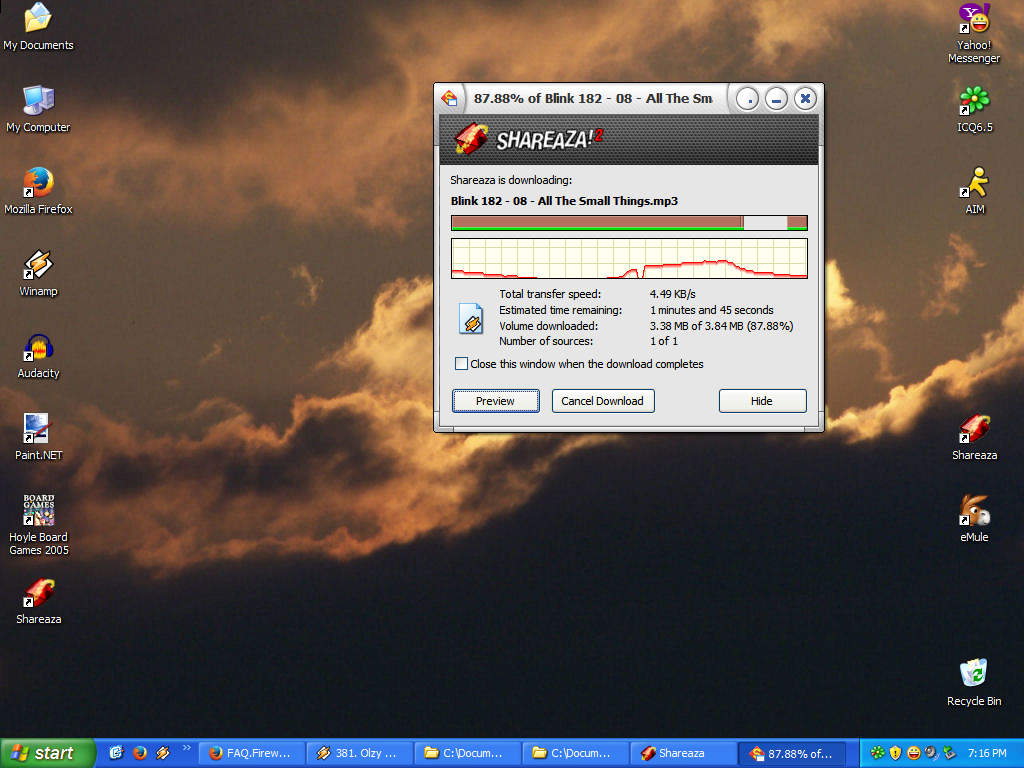Select the eMule desktop shortcut

[974, 520]
